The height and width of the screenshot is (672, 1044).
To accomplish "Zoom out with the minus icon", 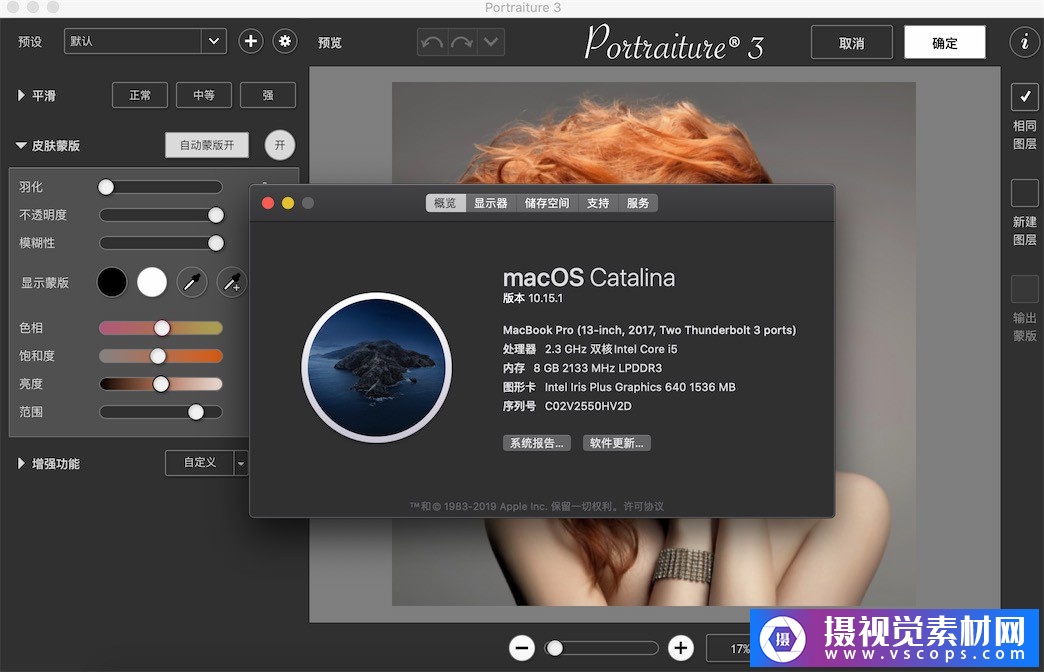I will [x=521, y=648].
